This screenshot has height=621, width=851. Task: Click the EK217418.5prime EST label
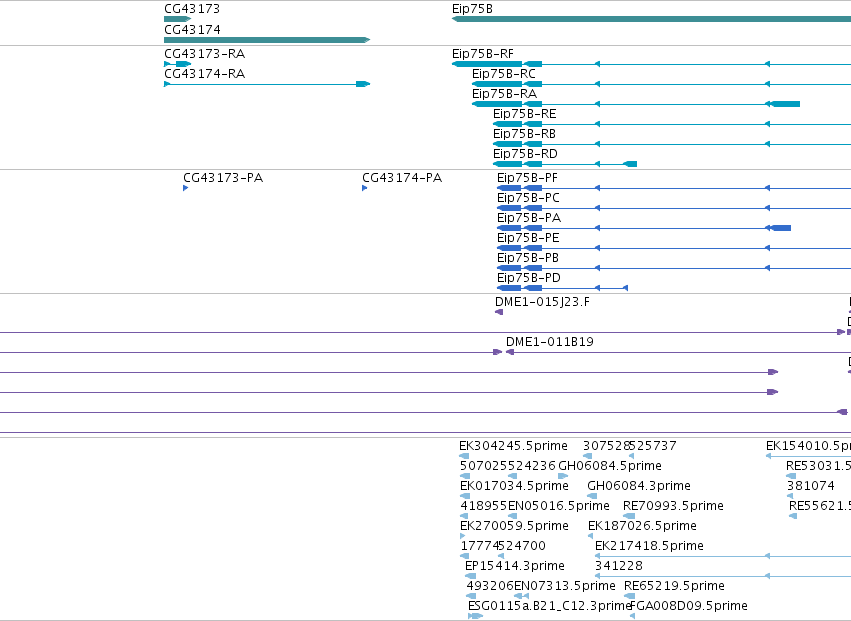pos(649,547)
